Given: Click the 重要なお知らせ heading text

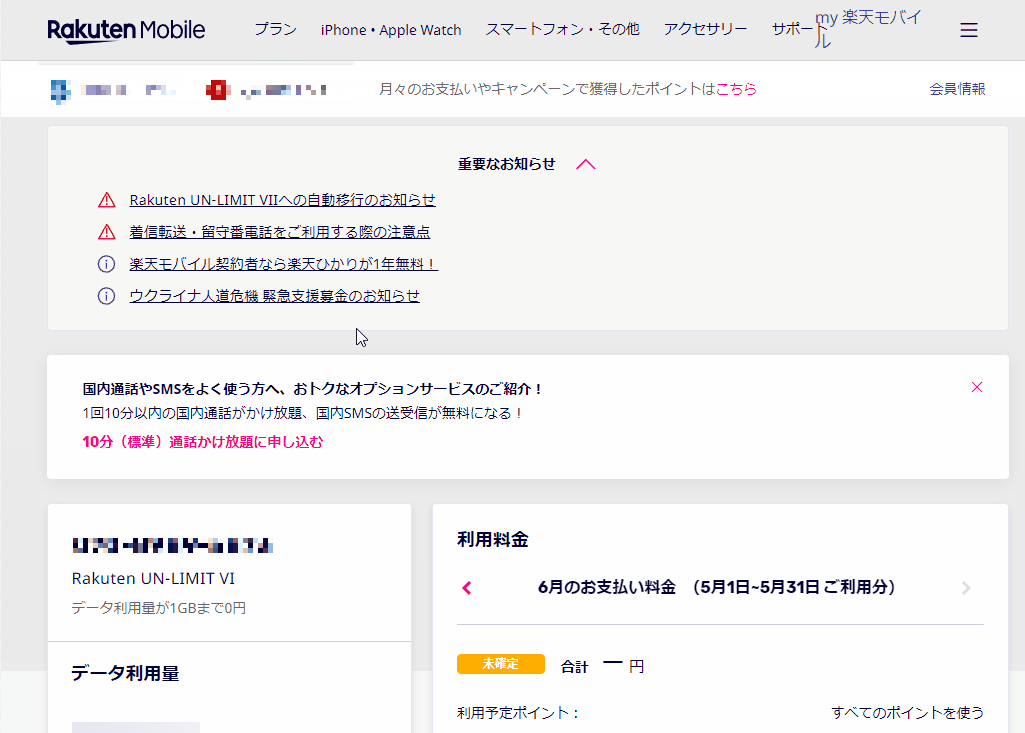Looking at the screenshot, I should (x=507, y=164).
